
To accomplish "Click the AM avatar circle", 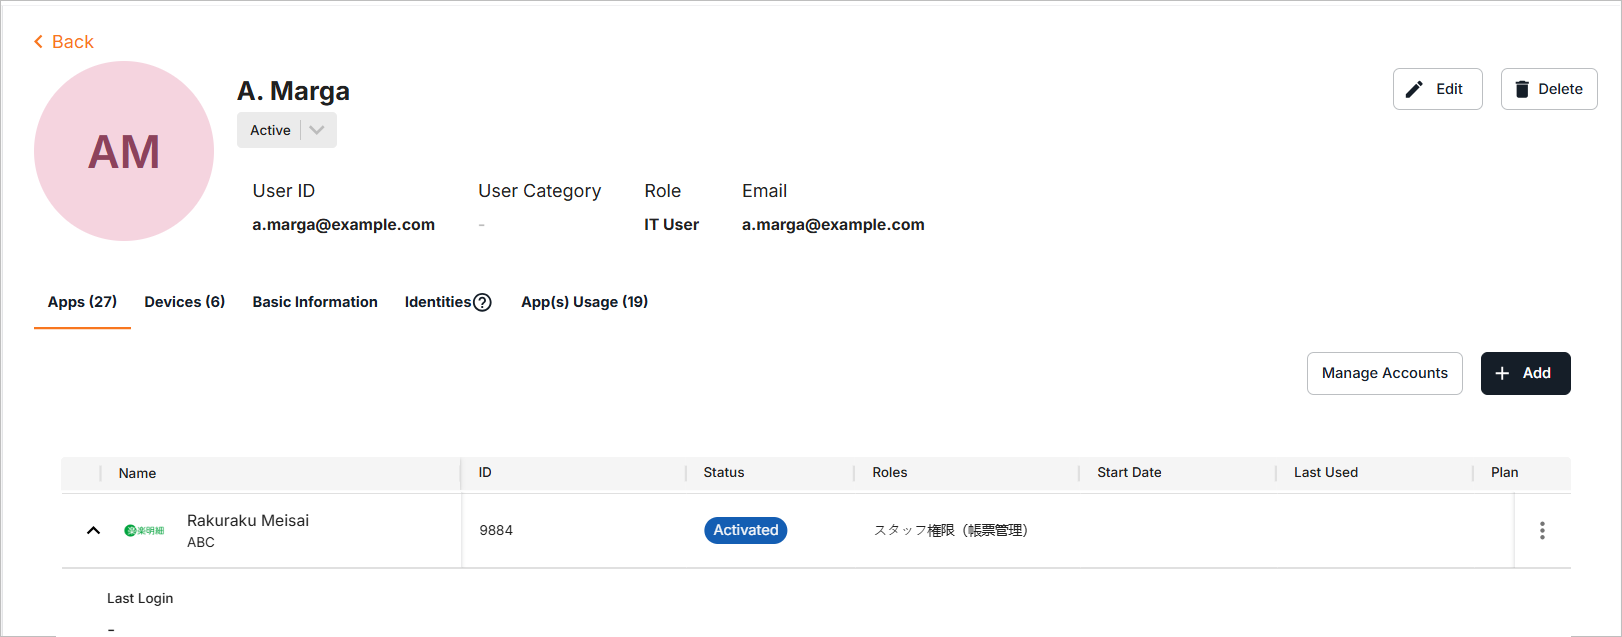I will click(124, 151).
